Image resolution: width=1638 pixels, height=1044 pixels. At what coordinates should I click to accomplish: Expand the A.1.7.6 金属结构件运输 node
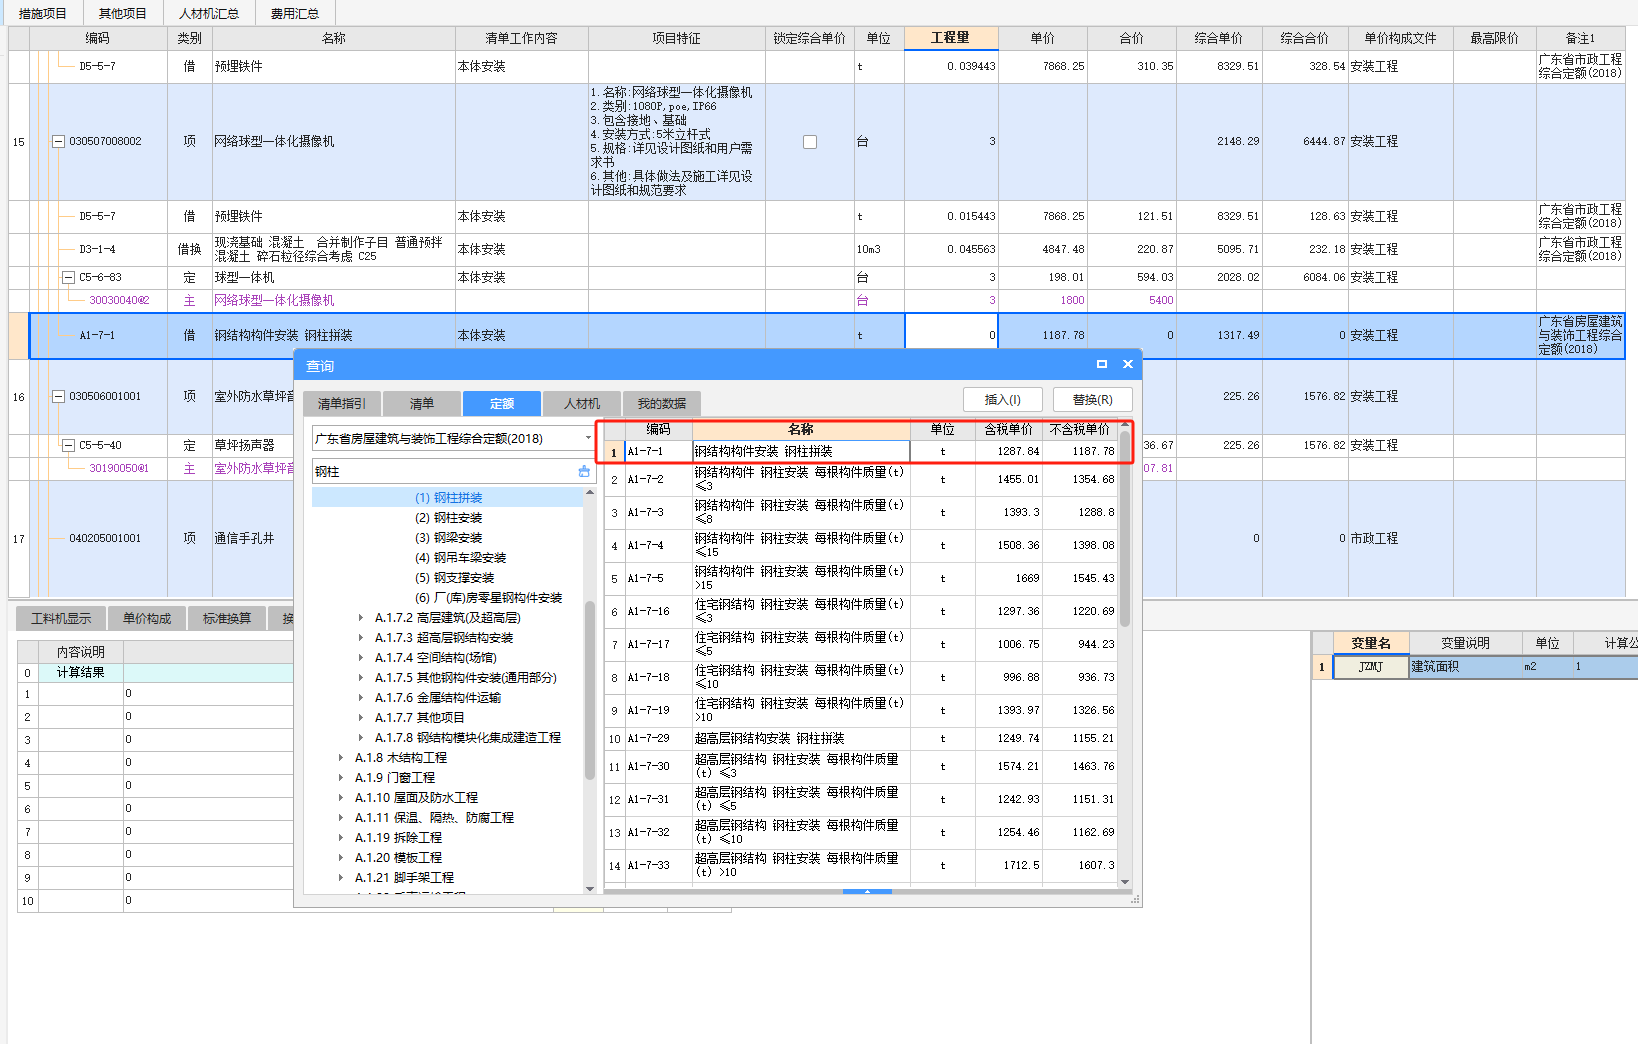[x=361, y=698]
